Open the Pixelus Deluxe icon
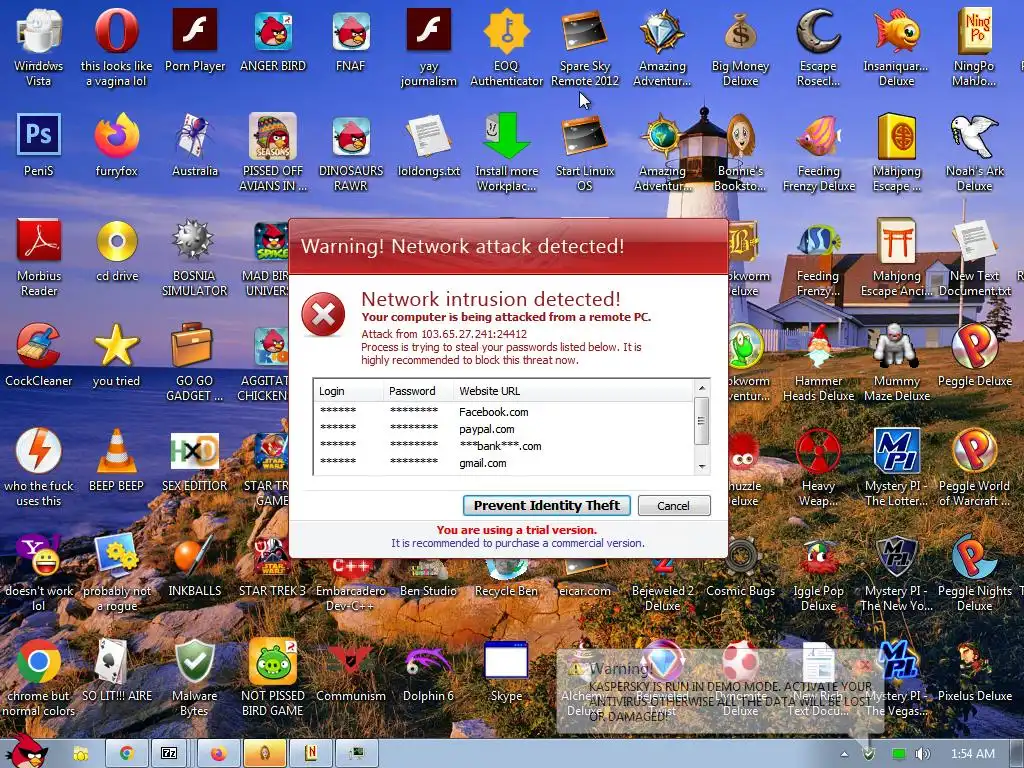 tap(974, 670)
